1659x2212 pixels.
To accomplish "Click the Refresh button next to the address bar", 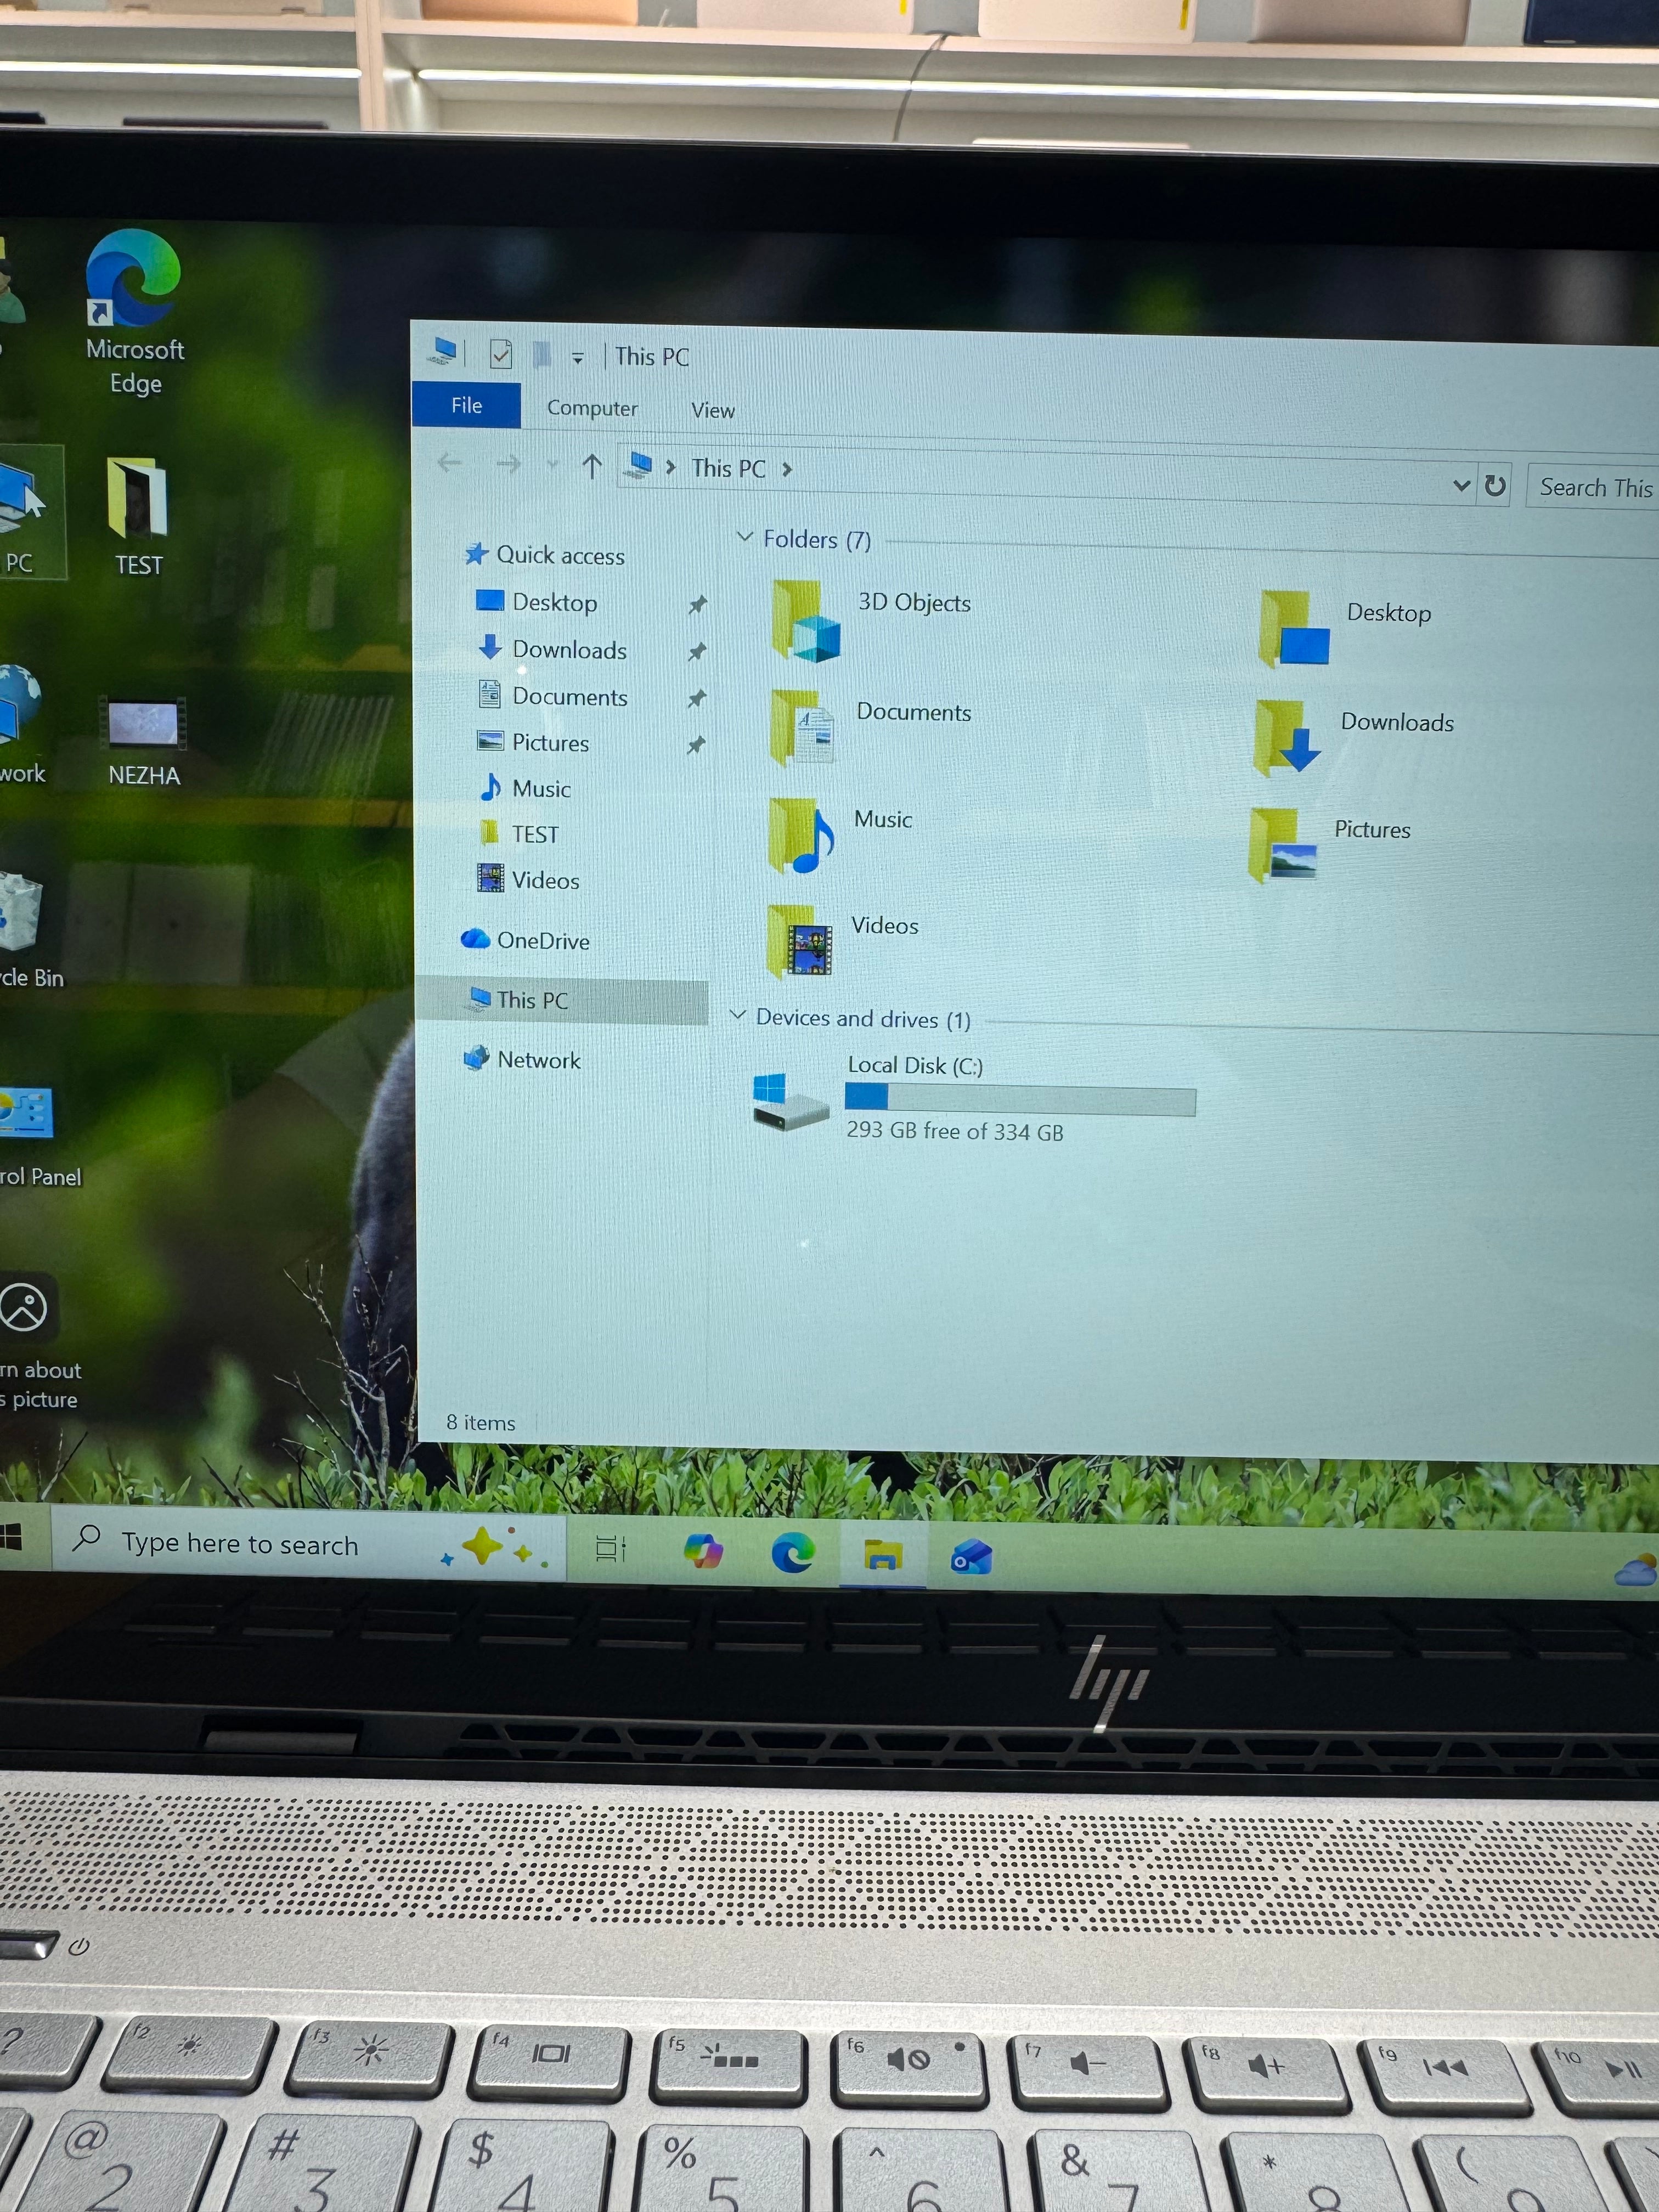I will click(1495, 485).
